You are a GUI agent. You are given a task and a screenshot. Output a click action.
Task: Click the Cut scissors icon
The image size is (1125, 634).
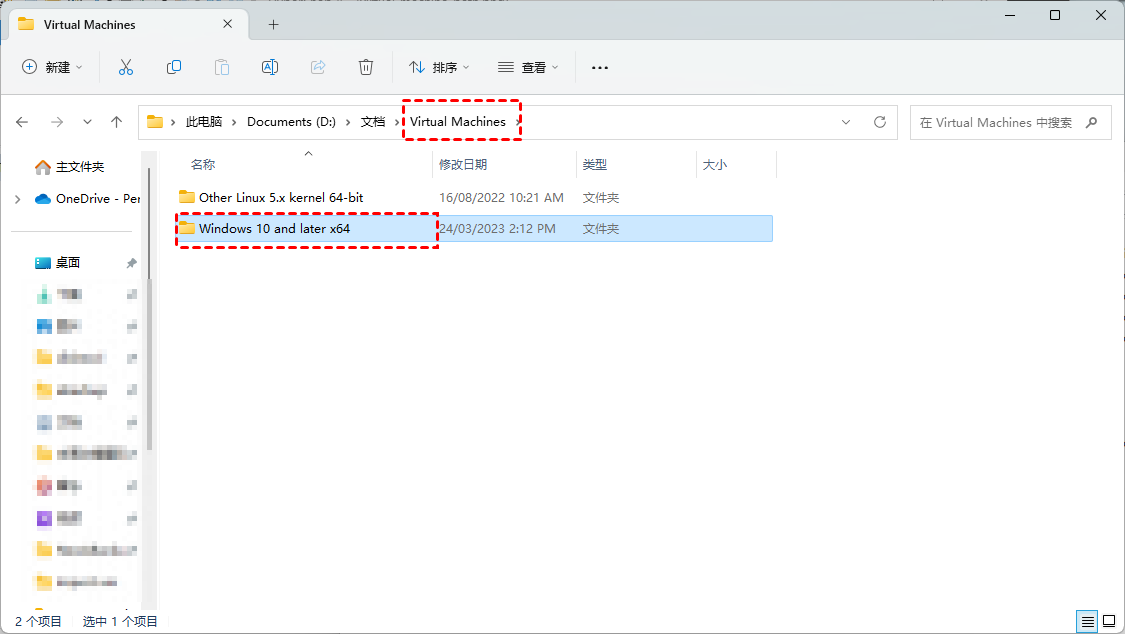(125, 67)
